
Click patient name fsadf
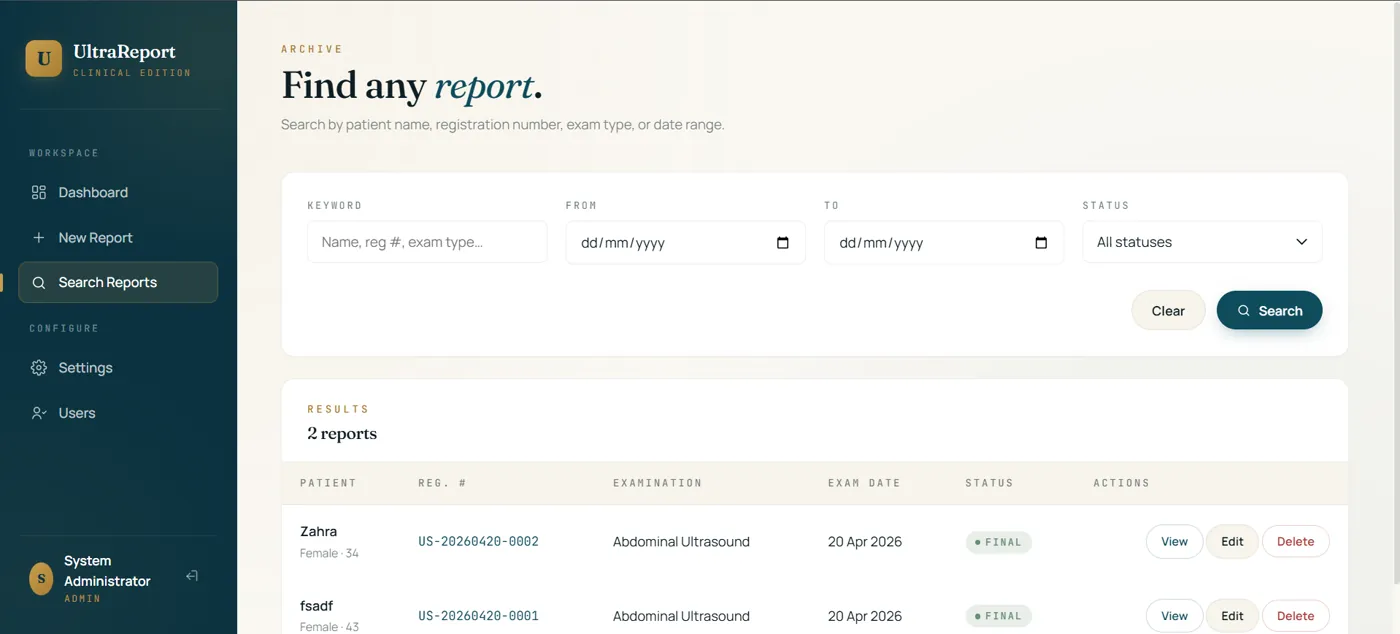pos(316,606)
